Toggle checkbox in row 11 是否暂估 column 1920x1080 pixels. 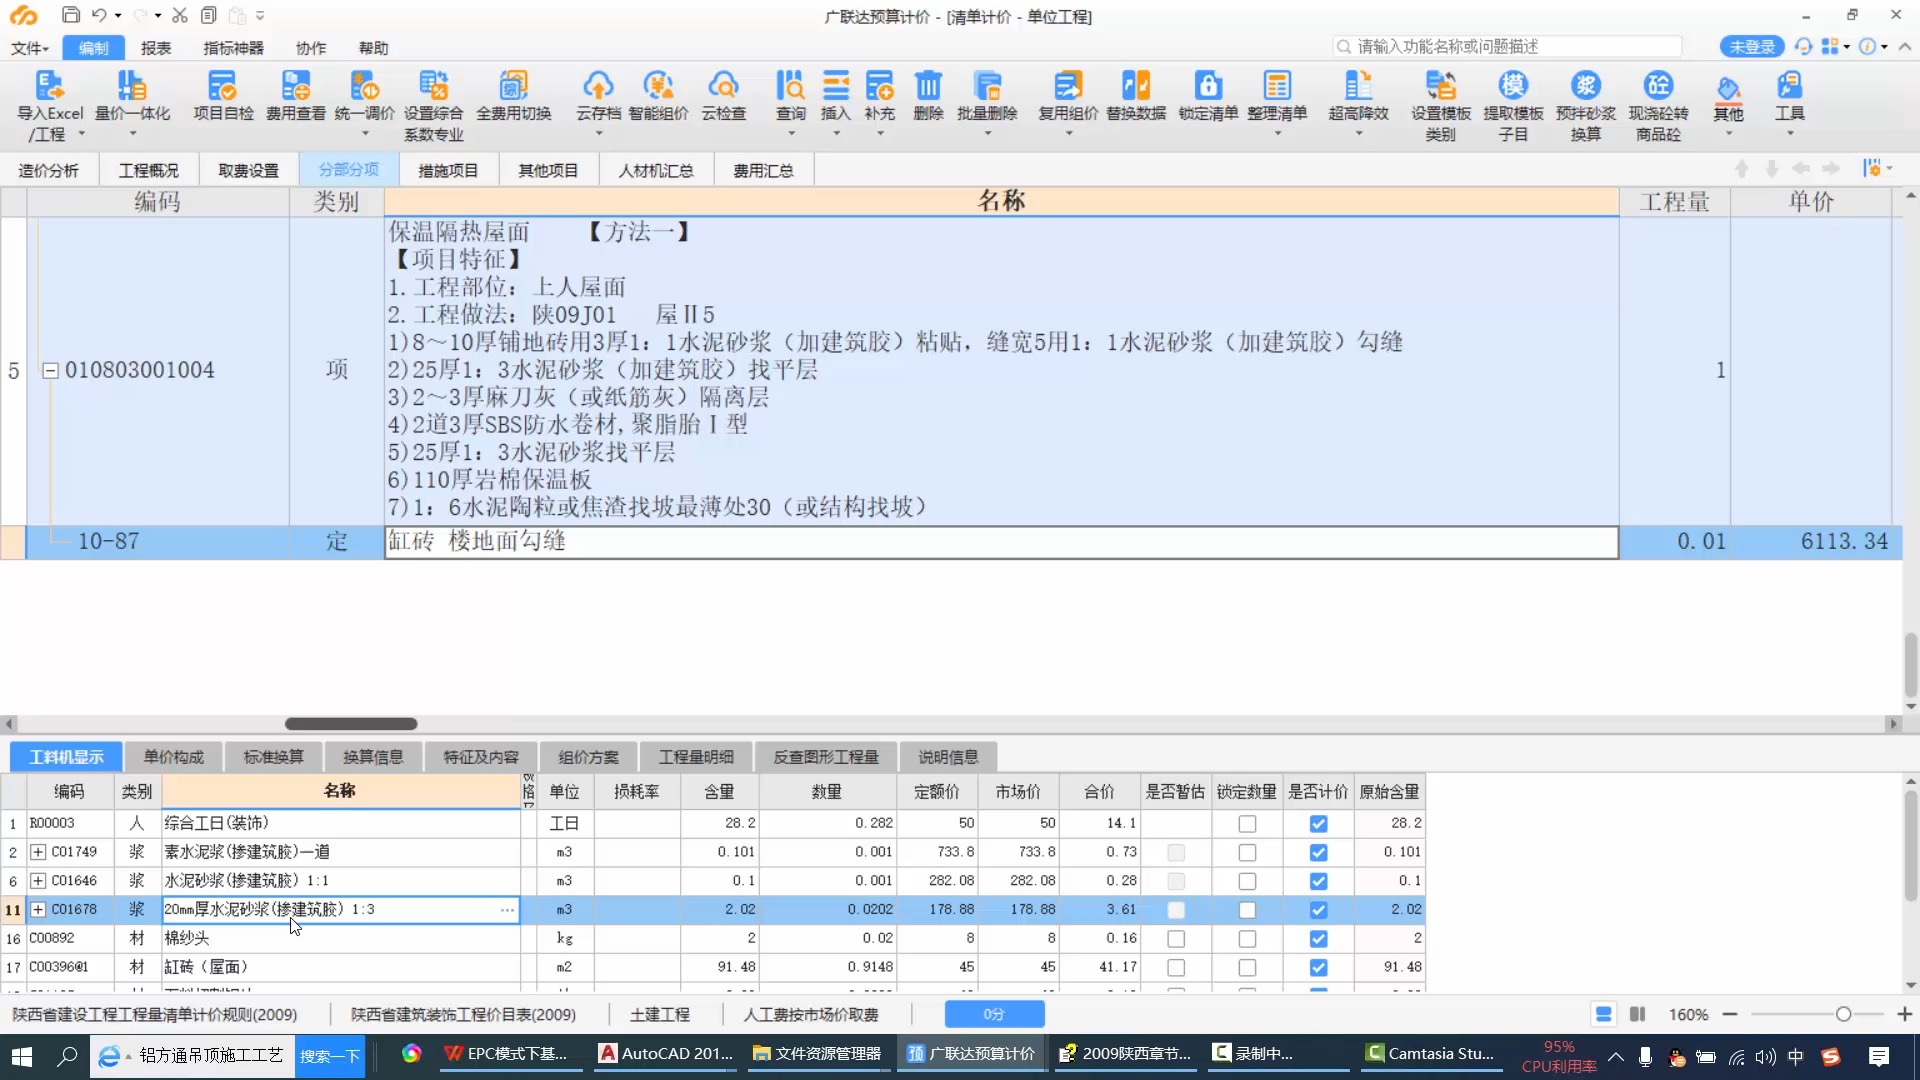click(x=1175, y=909)
